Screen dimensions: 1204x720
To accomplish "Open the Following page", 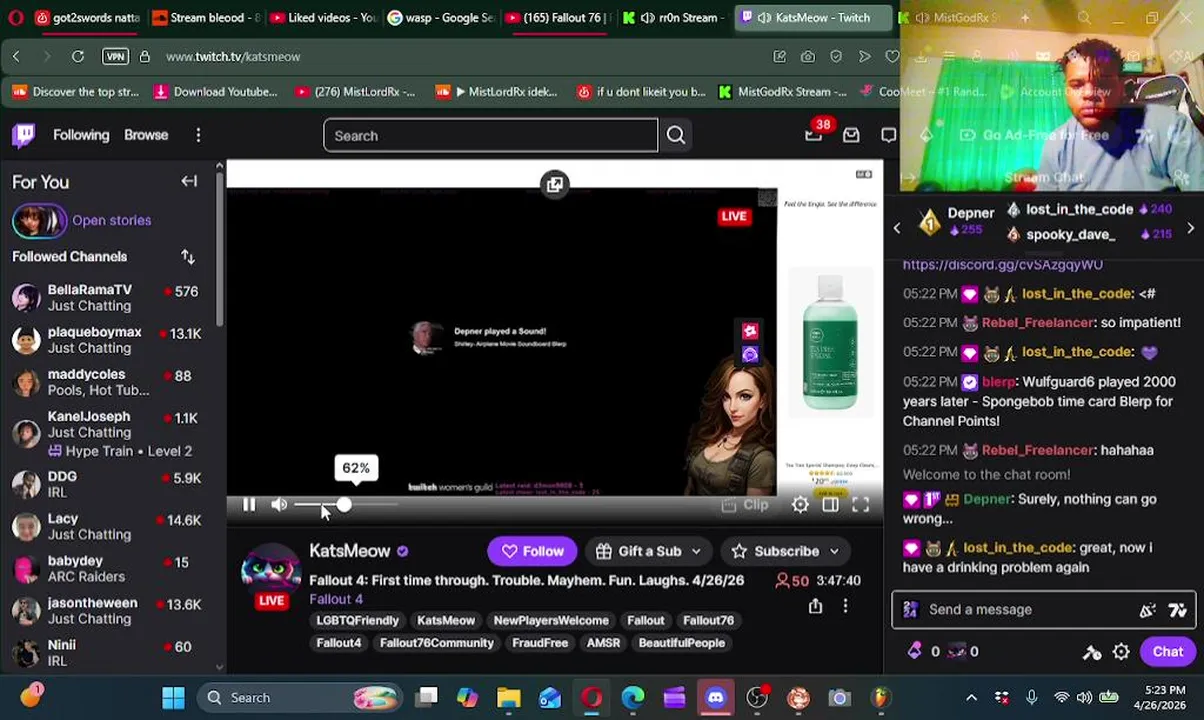I will point(81,135).
